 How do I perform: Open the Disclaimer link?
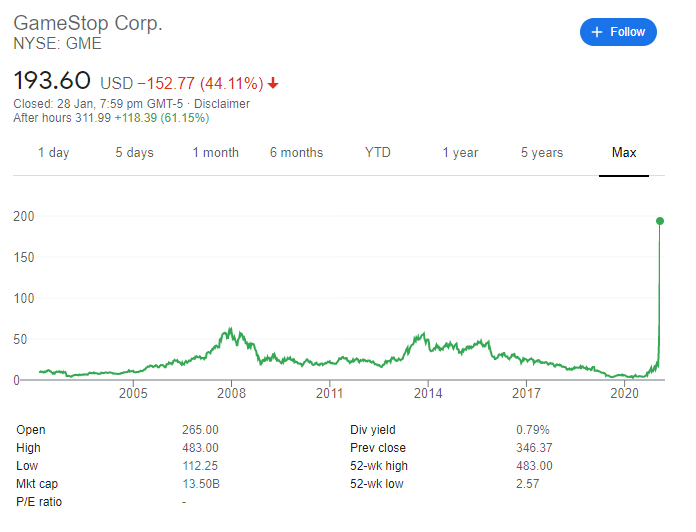pyautogui.click(x=221, y=104)
